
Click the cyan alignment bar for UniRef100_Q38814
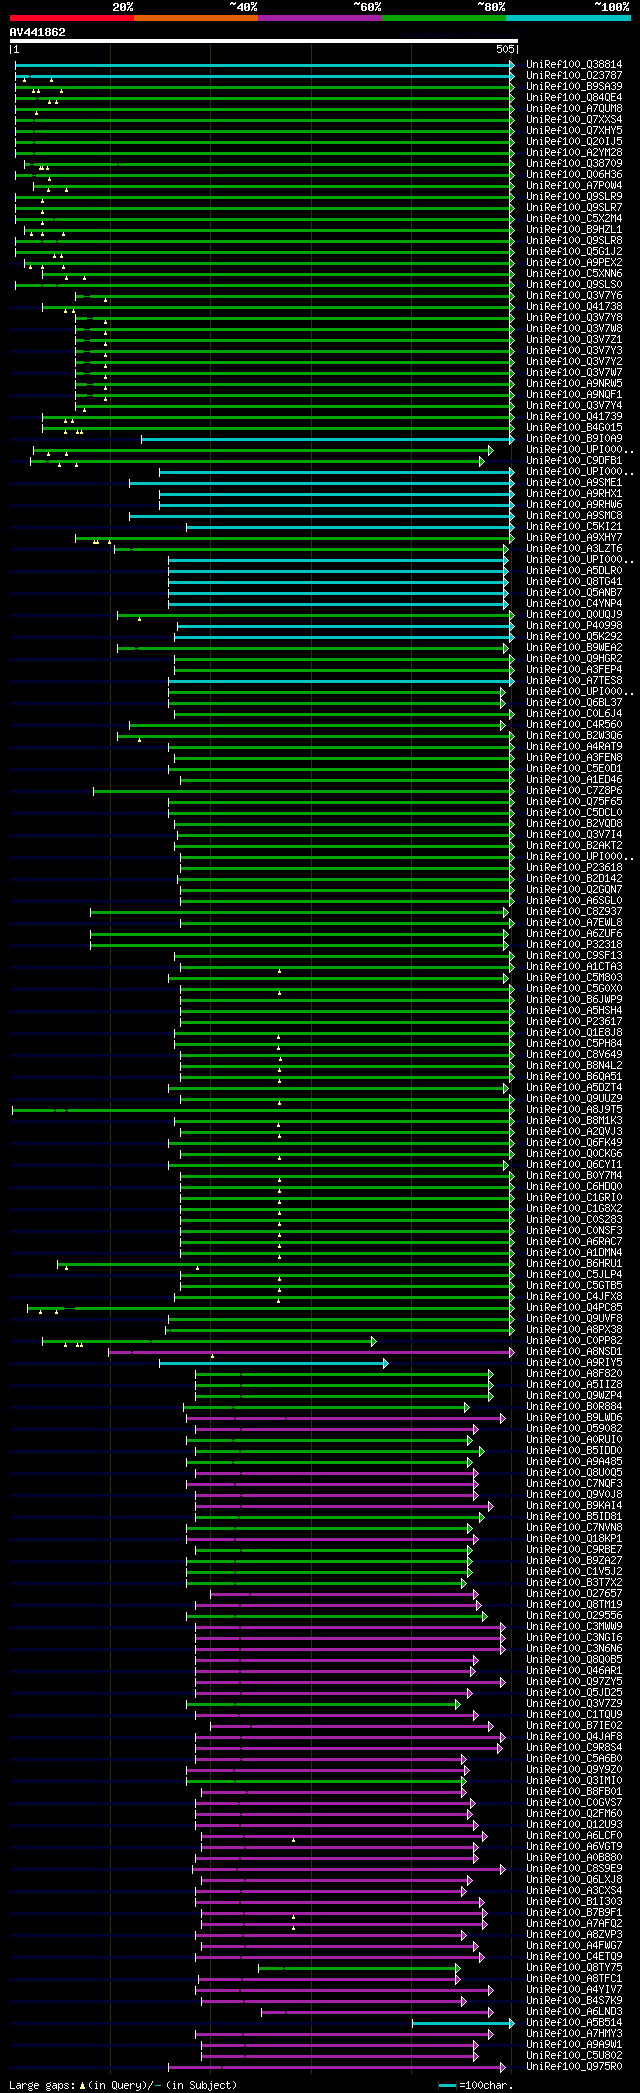[263, 65]
